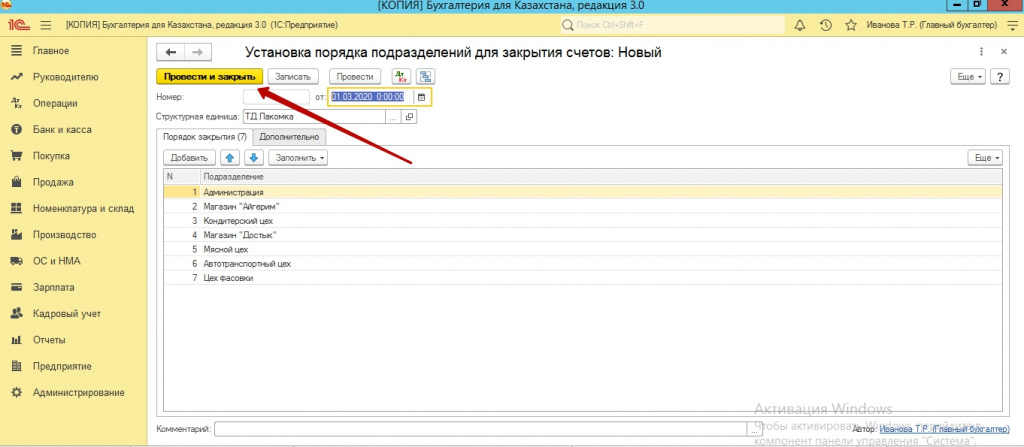The width and height of the screenshot is (1024, 447).
Task: Click Провести и закрыть button
Action: 210,76
